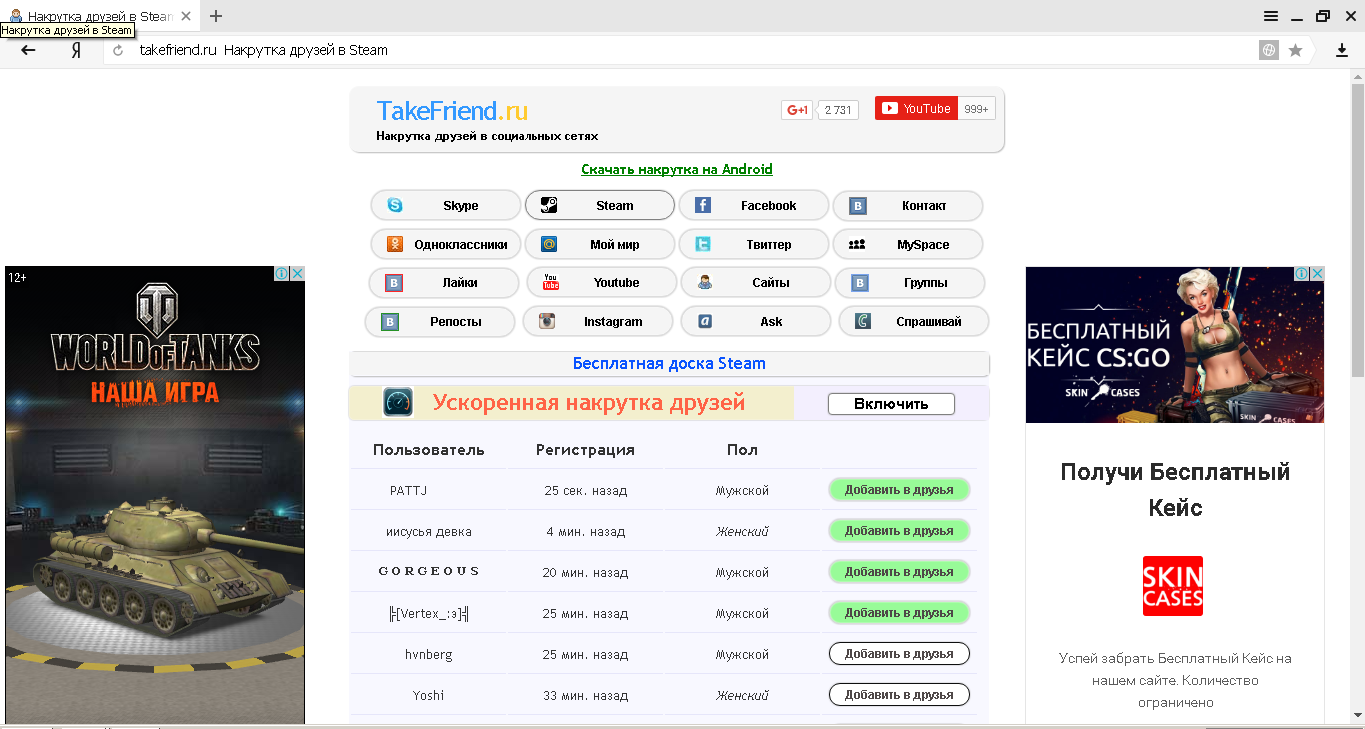Add hvnberg as a friend
1365x729 pixels.
coord(899,654)
